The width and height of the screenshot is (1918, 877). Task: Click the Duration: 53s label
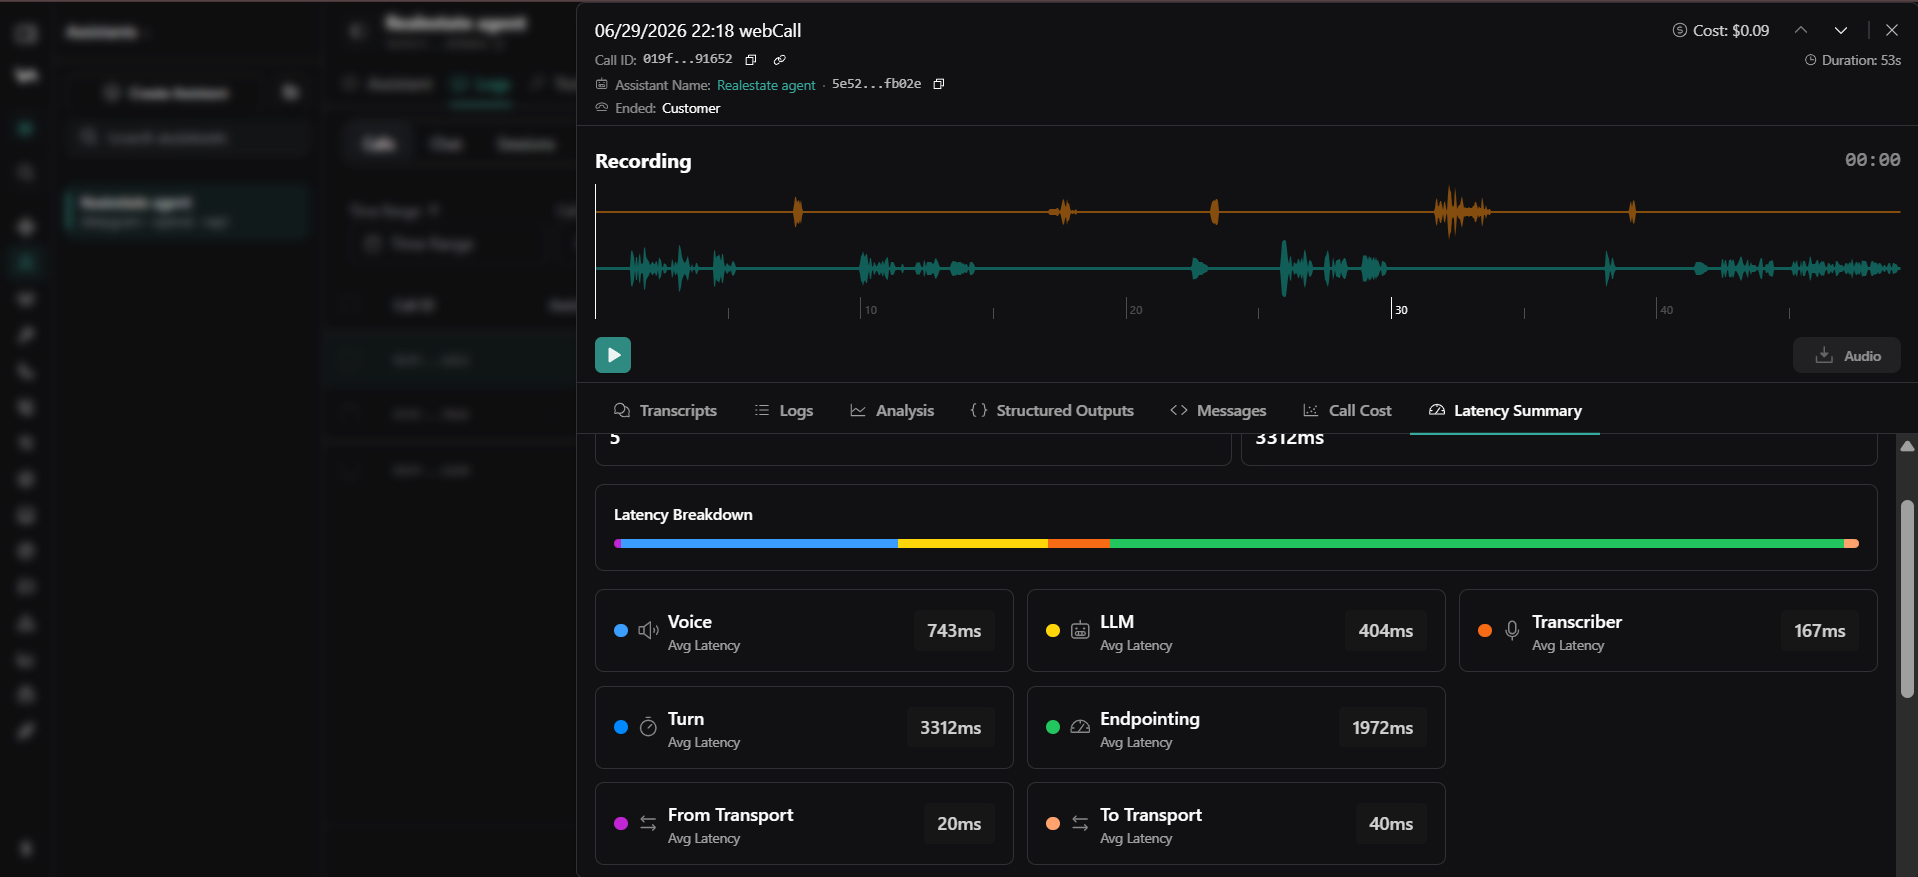(x=1853, y=60)
